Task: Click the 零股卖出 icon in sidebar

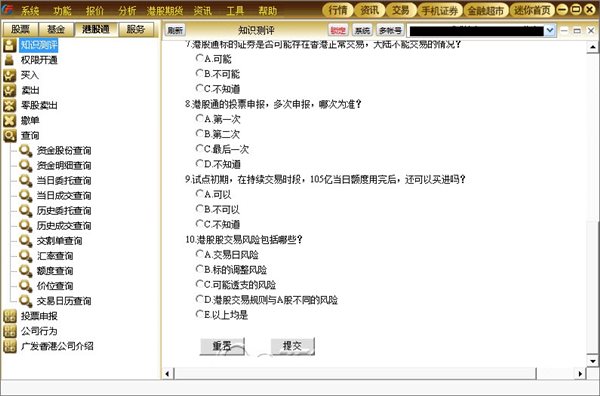Action: [x=10, y=105]
